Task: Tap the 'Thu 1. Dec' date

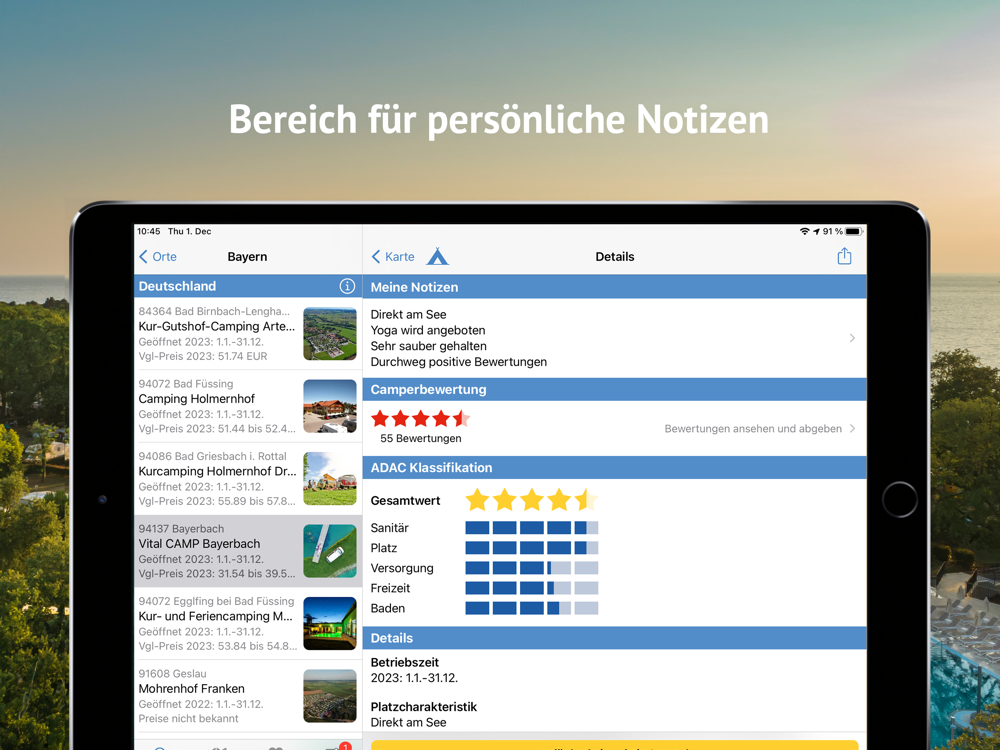Action: (x=189, y=232)
